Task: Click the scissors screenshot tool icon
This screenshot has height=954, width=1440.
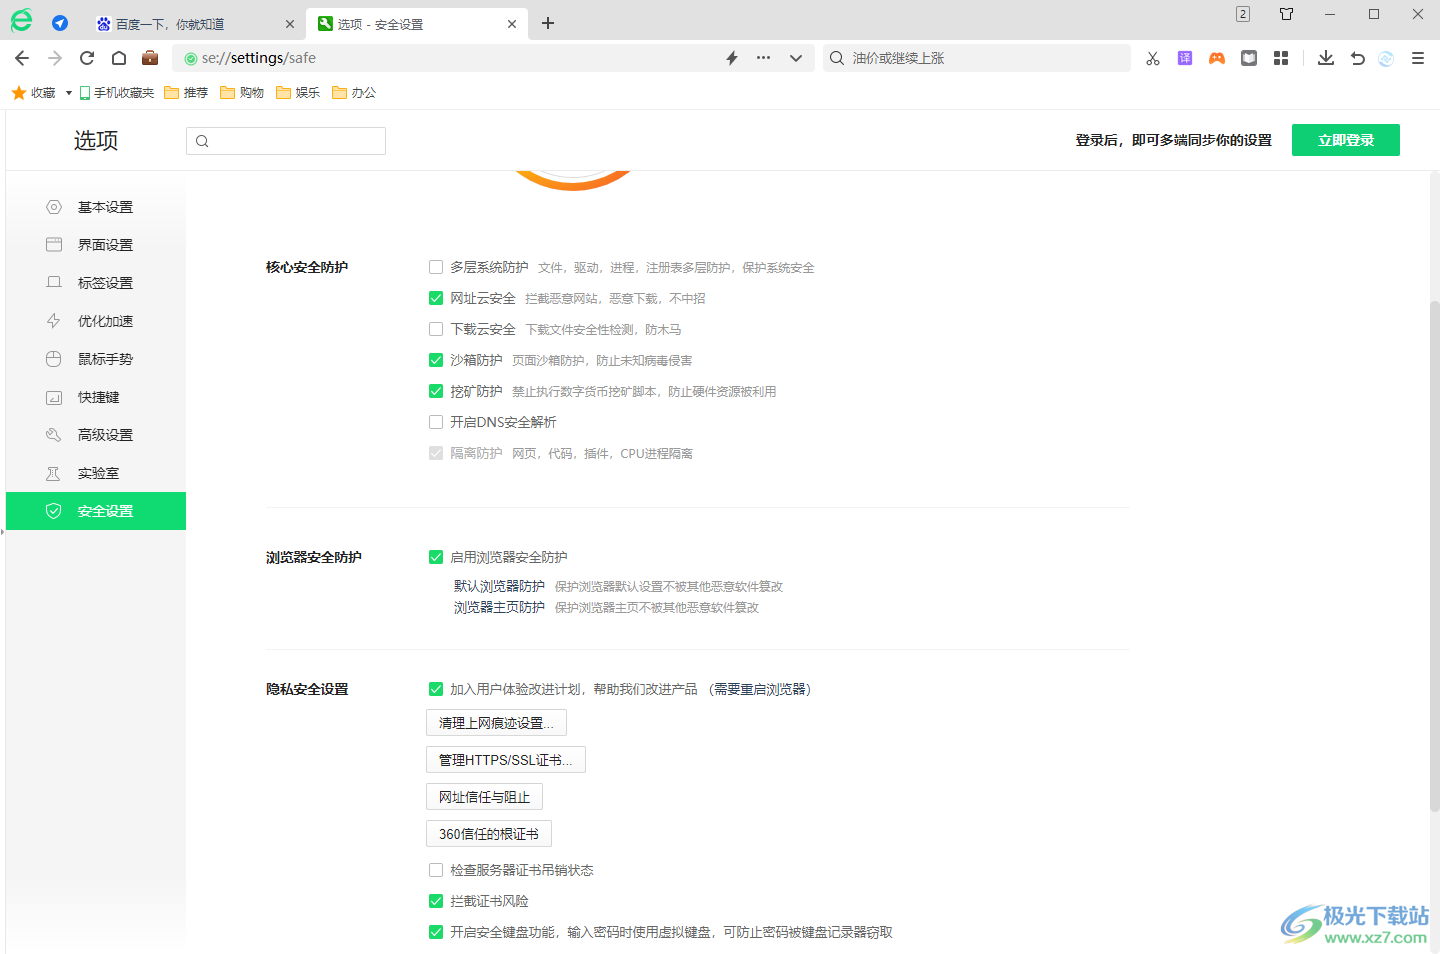Action: [1153, 58]
